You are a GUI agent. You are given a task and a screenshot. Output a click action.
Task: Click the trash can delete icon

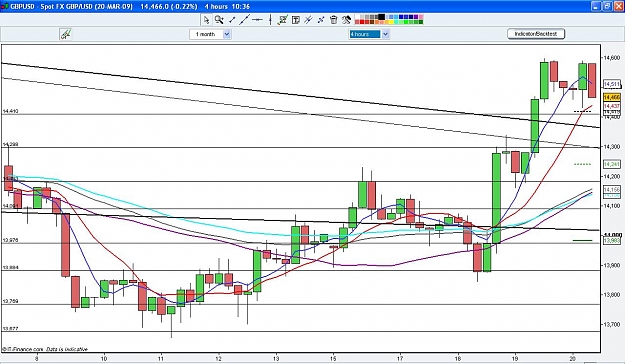coord(334,20)
